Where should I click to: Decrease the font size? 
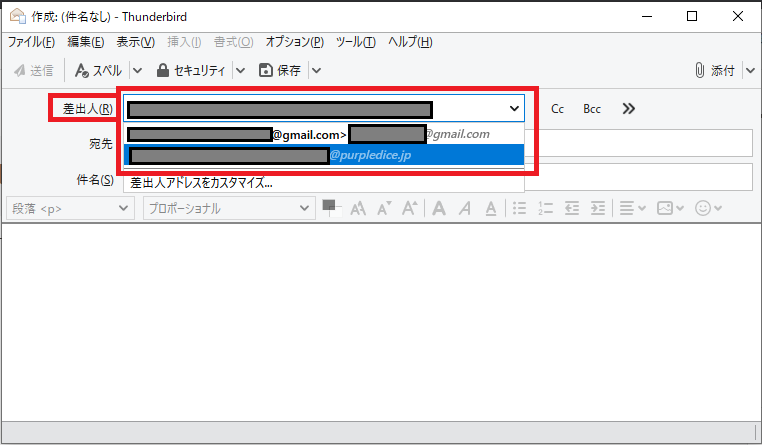384,208
